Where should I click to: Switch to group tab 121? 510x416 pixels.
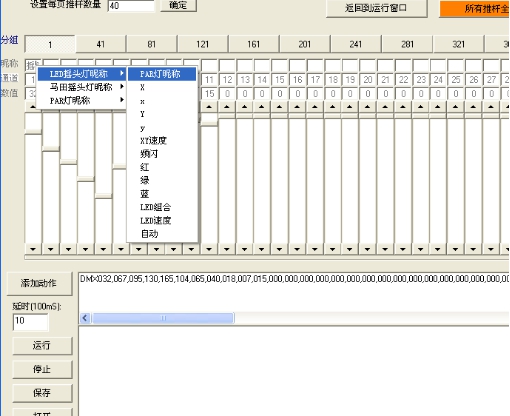[203, 44]
